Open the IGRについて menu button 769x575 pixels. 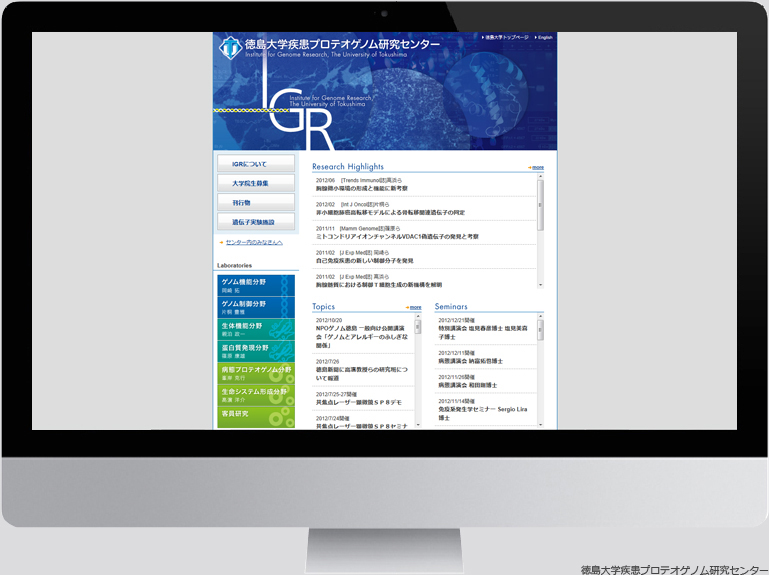(256, 164)
